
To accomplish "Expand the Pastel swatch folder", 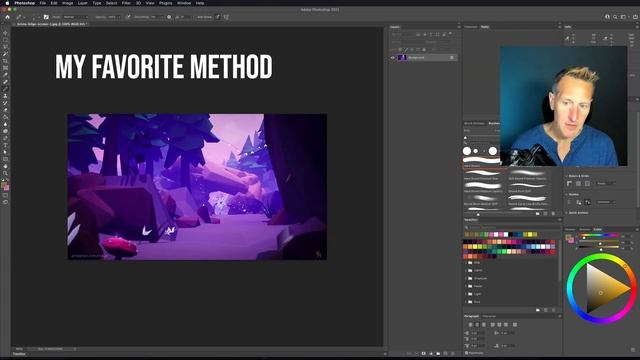I will tap(466, 286).
